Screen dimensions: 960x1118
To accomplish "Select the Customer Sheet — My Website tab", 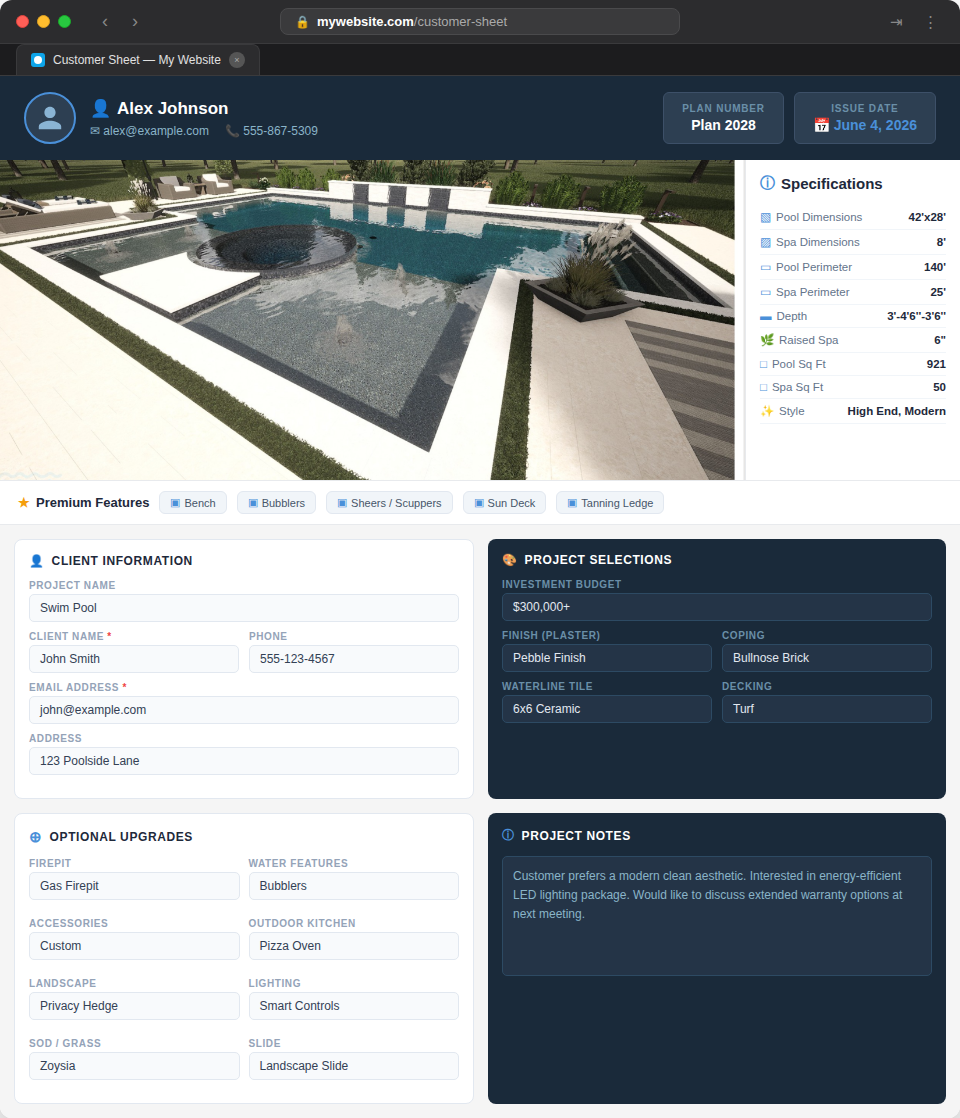I will (x=138, y=60).
